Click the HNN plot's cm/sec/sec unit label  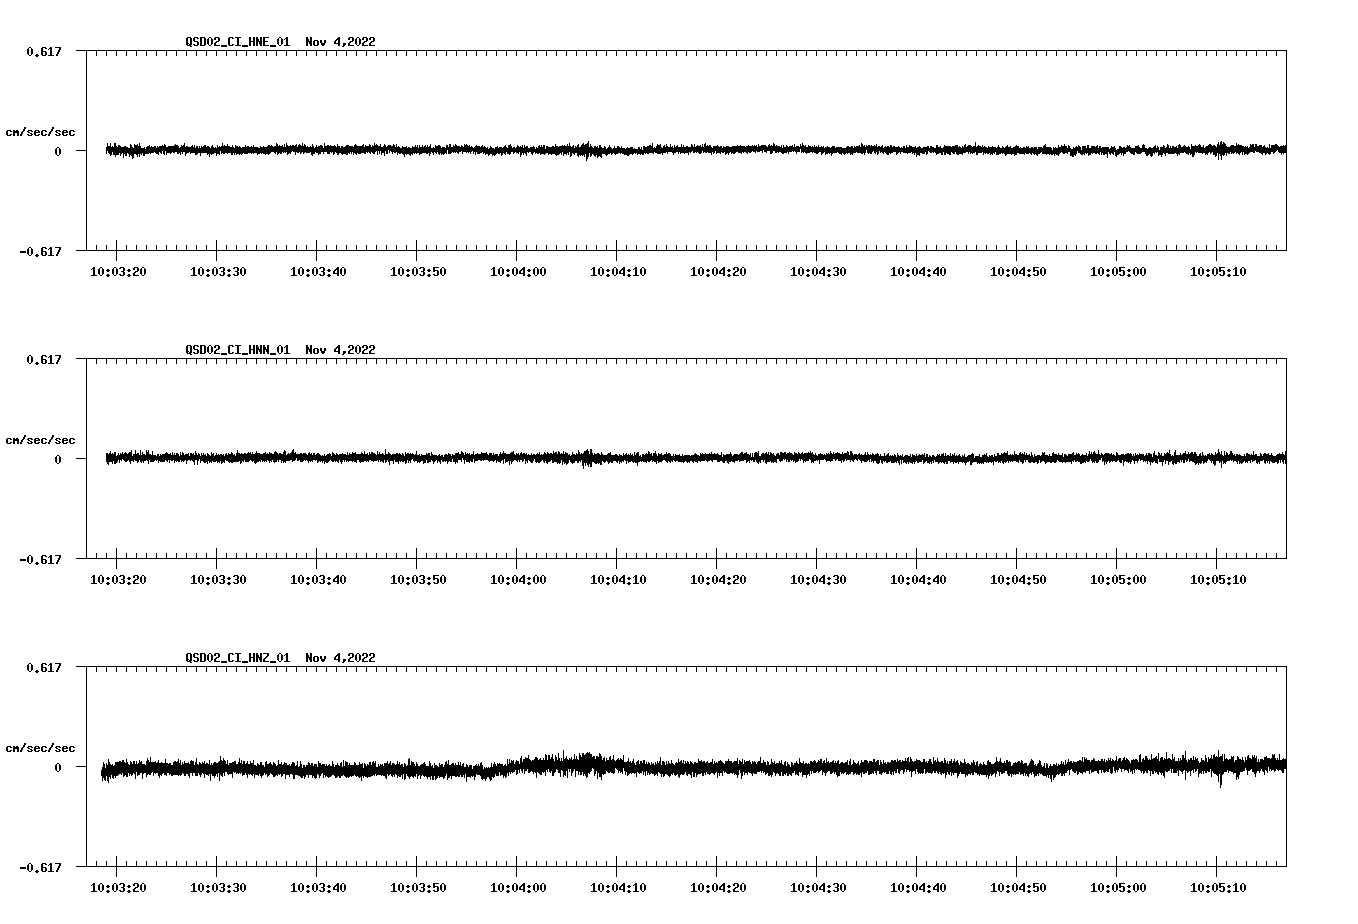coord(40,440)
